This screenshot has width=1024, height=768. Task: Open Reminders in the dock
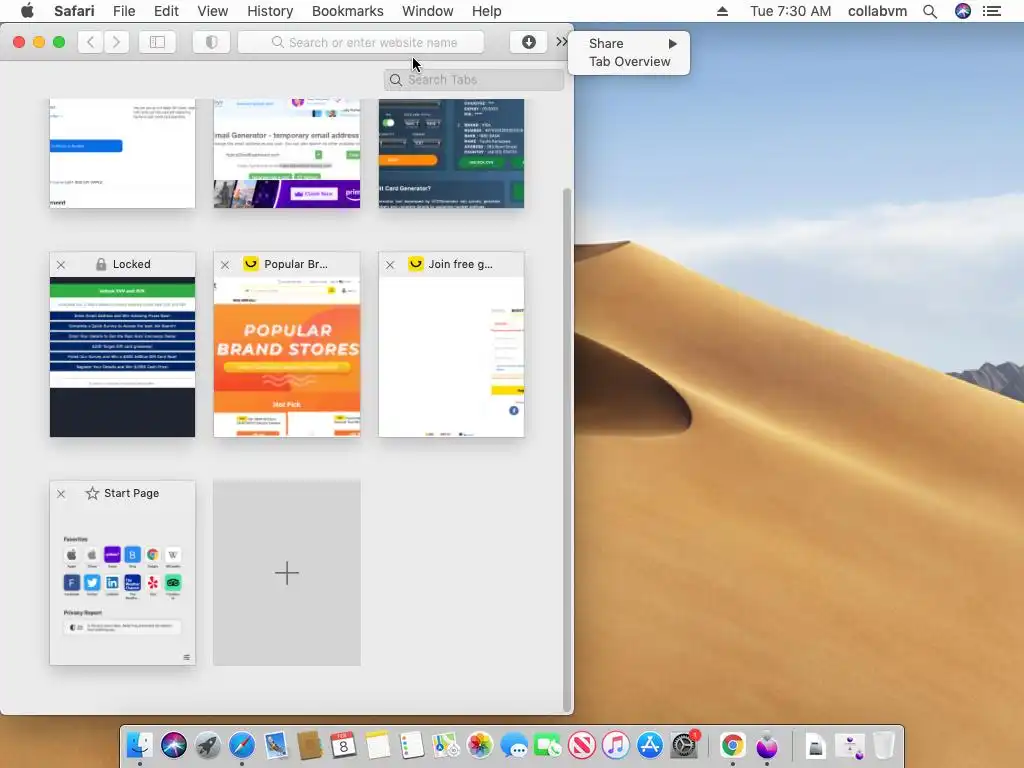tap(411, 745)
